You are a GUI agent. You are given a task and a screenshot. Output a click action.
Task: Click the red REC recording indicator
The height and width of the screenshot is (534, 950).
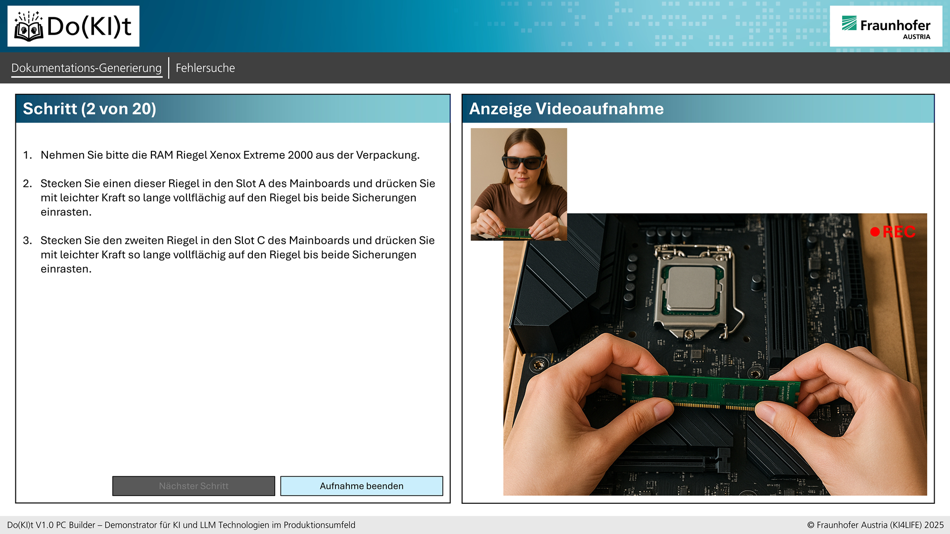[x=892, y=232]
